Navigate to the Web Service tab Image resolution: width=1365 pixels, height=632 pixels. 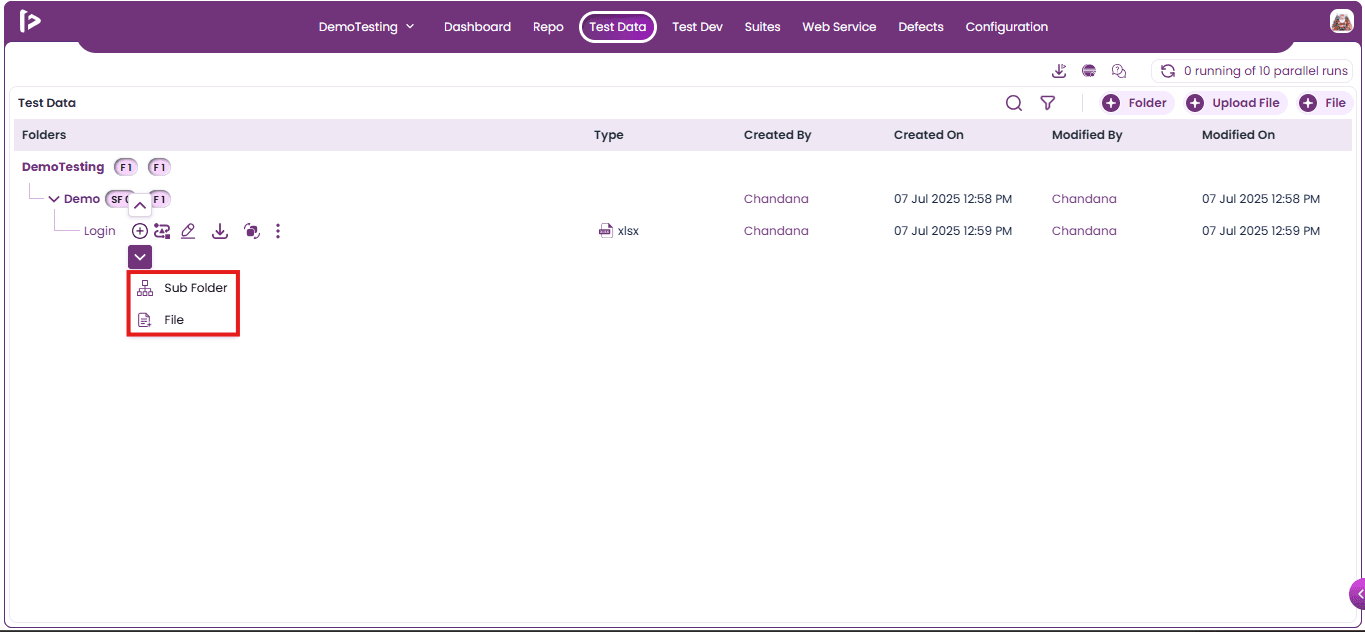[x=839, y=27]
